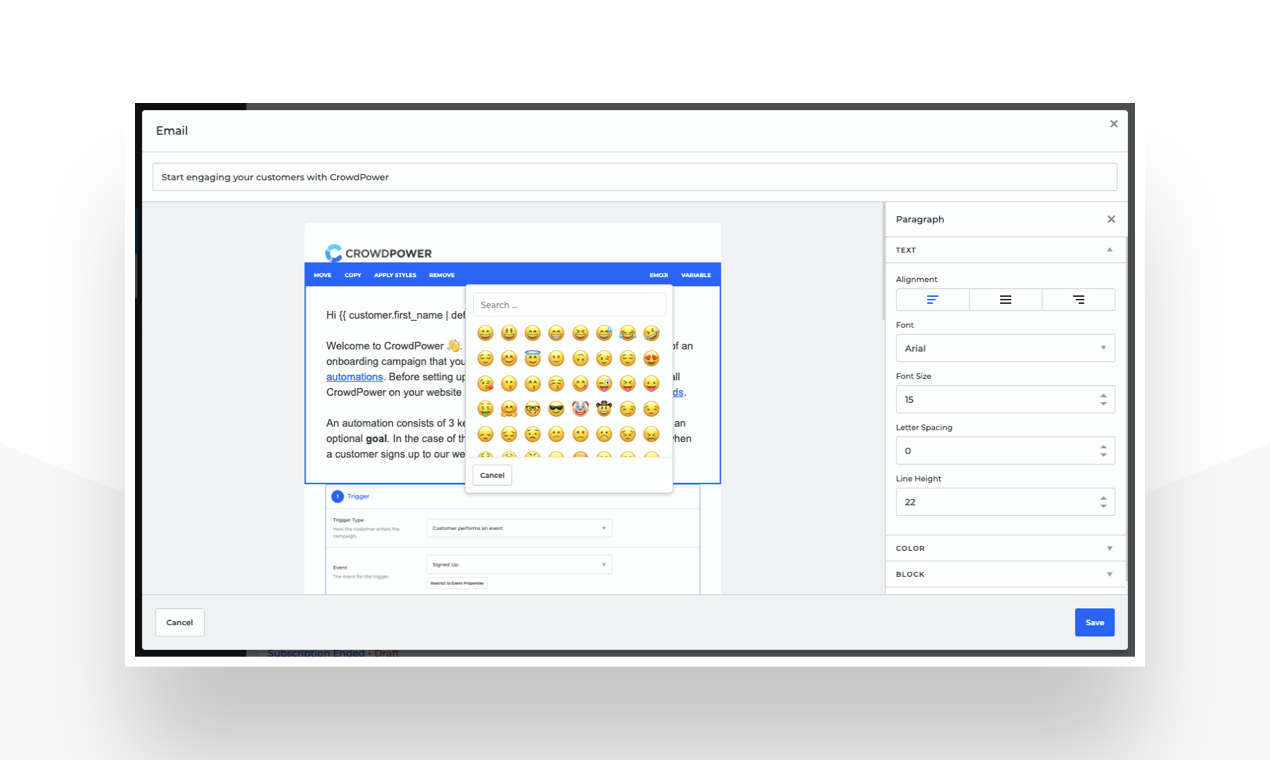
Task: Click VARIABLE in the block toolbar
Action: pyautogui.click(x=696, y=275)
